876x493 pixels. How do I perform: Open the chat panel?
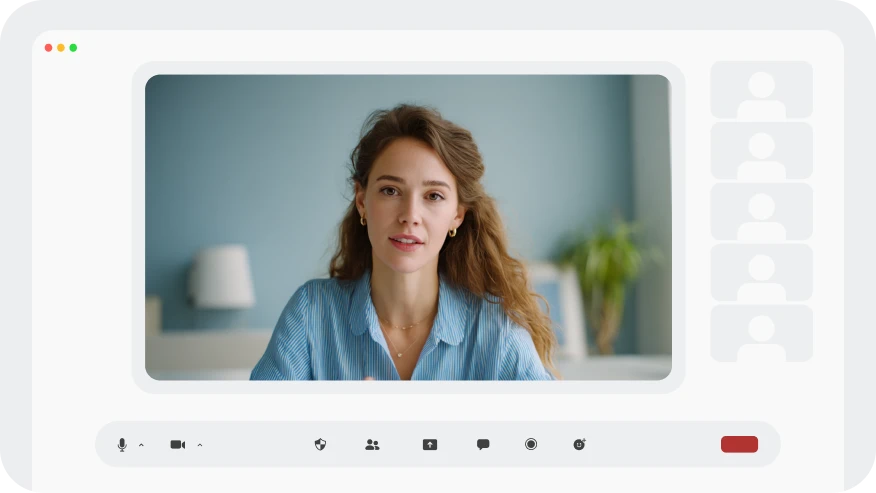483,445
